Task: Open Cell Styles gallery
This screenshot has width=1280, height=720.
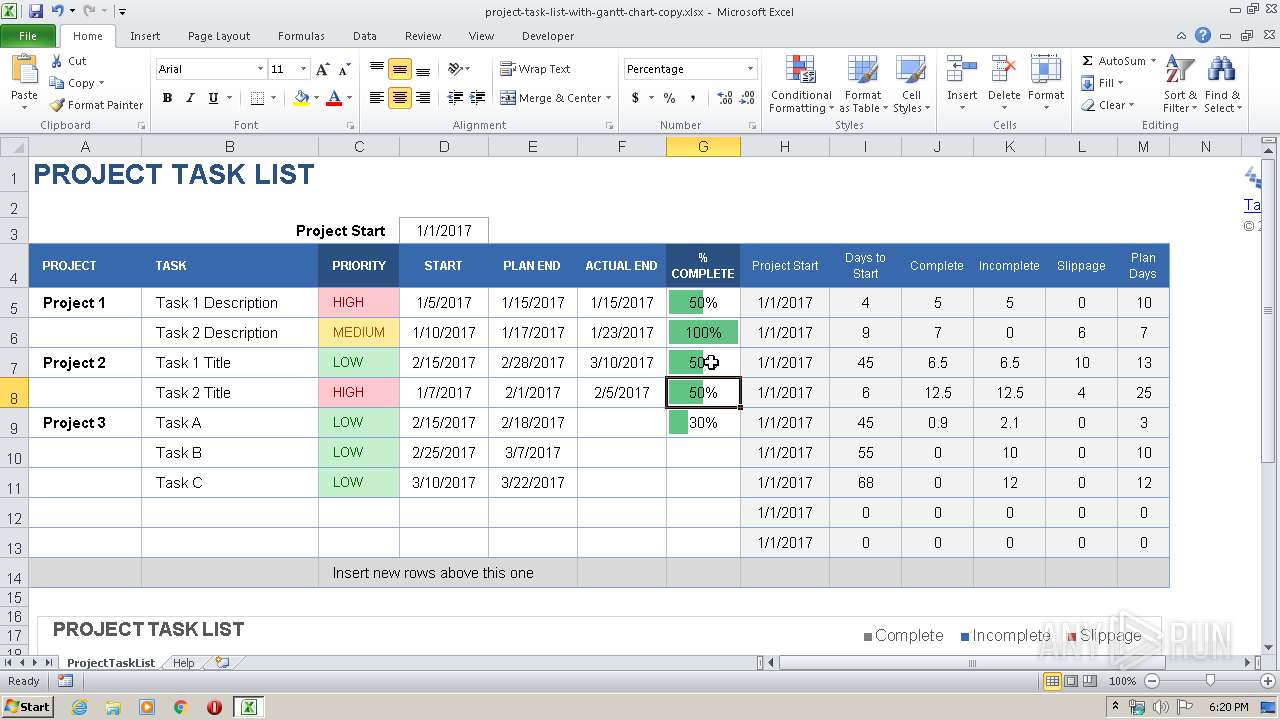Action: tap(911, 84)
